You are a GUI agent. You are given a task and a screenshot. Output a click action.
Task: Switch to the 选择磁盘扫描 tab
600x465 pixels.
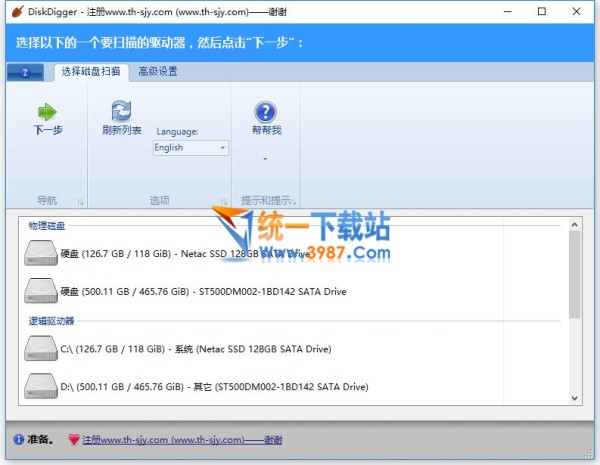point(91,72)
